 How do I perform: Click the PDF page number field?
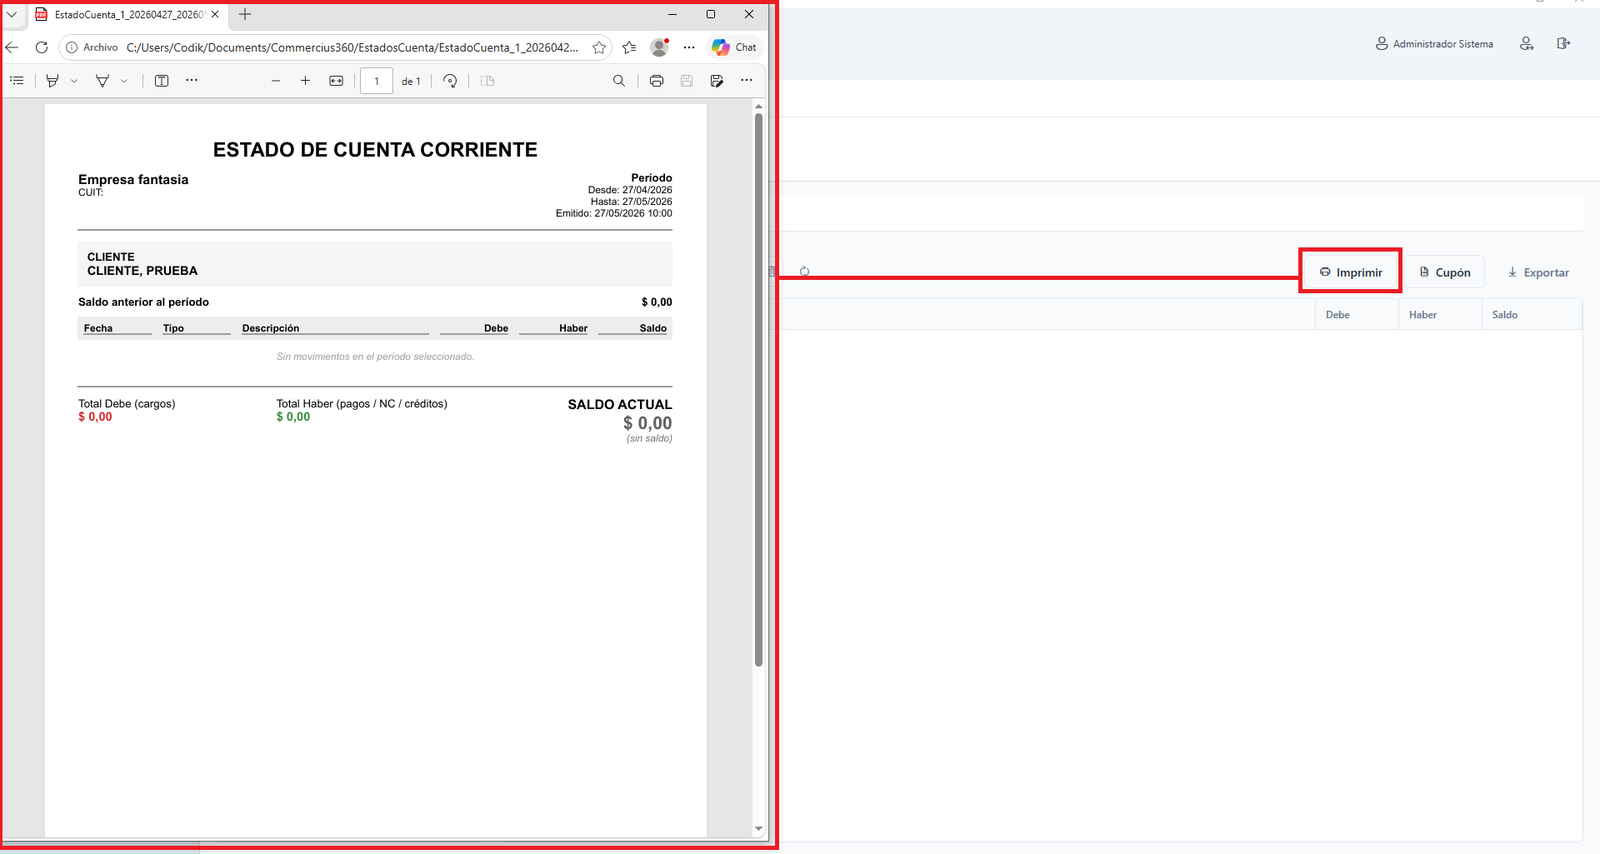pos(376,81)
